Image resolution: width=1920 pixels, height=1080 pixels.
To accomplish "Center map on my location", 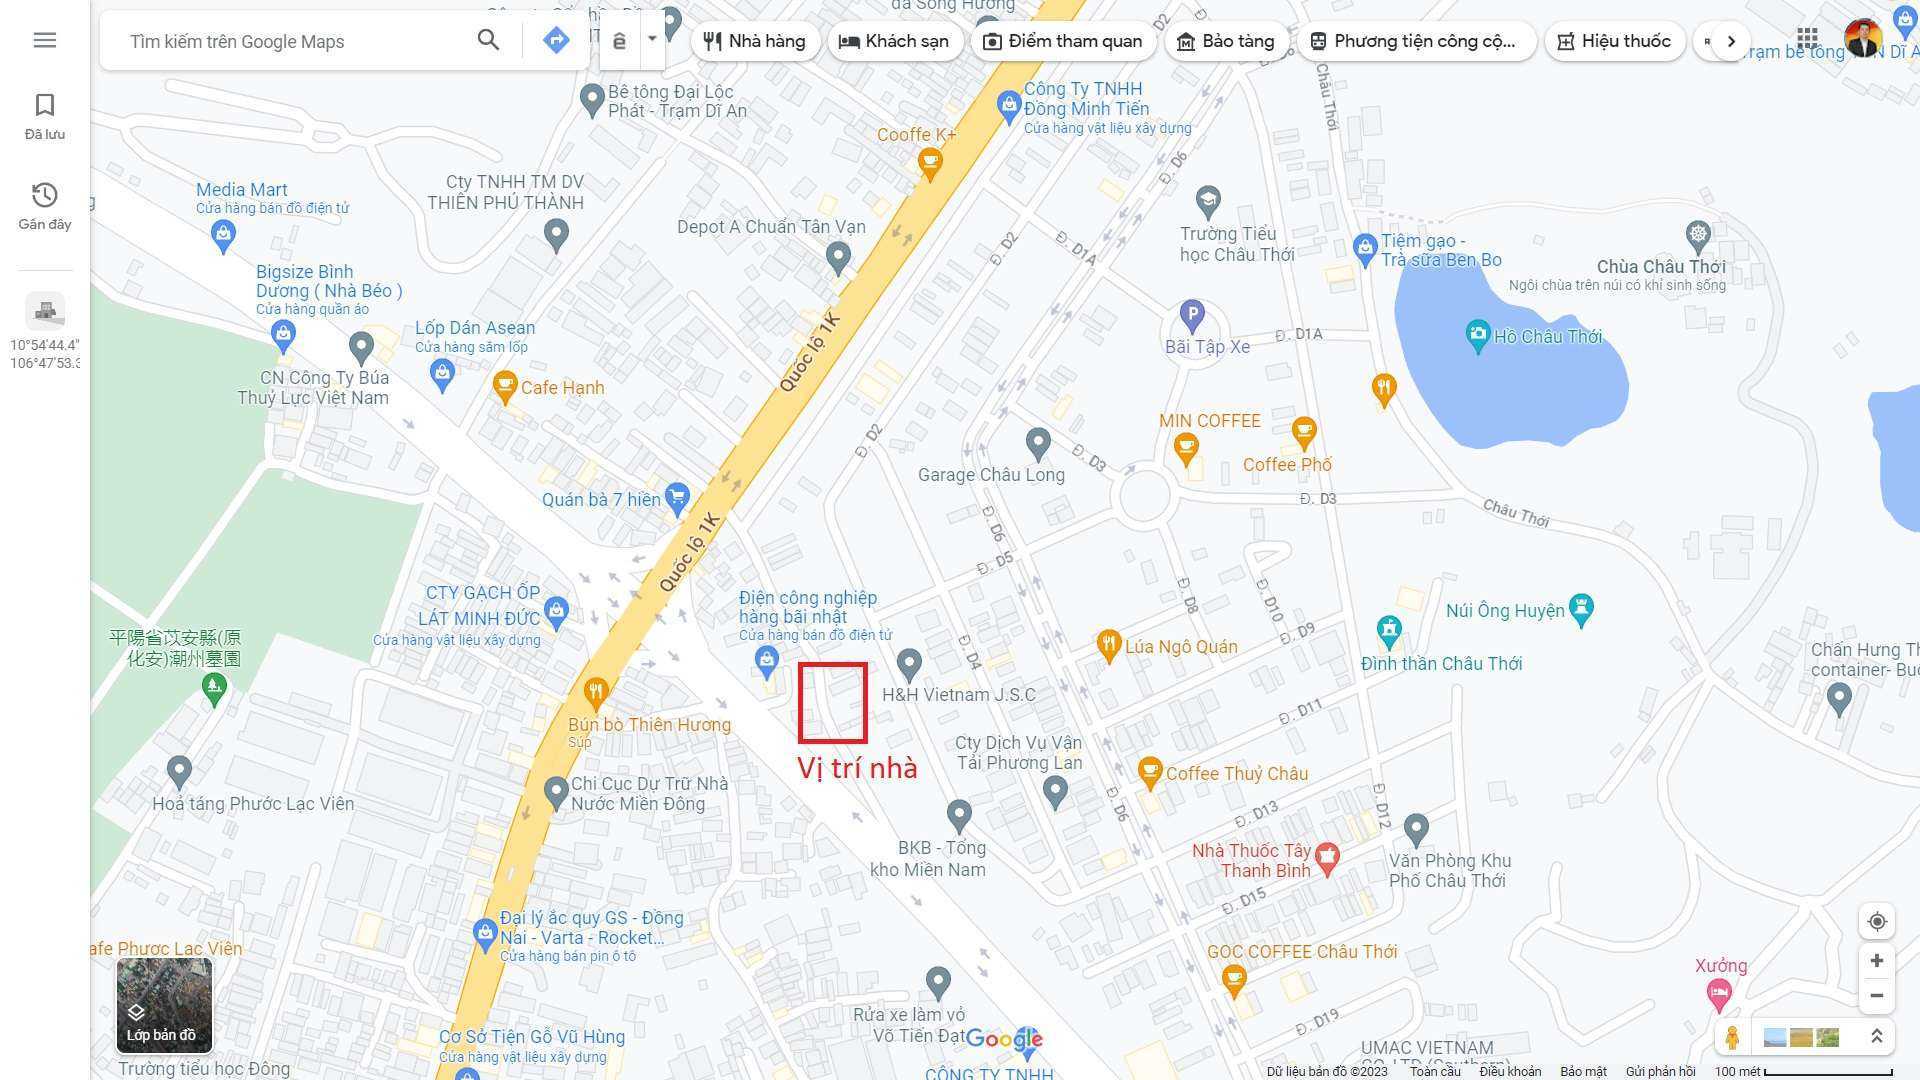I will 1877,922.
